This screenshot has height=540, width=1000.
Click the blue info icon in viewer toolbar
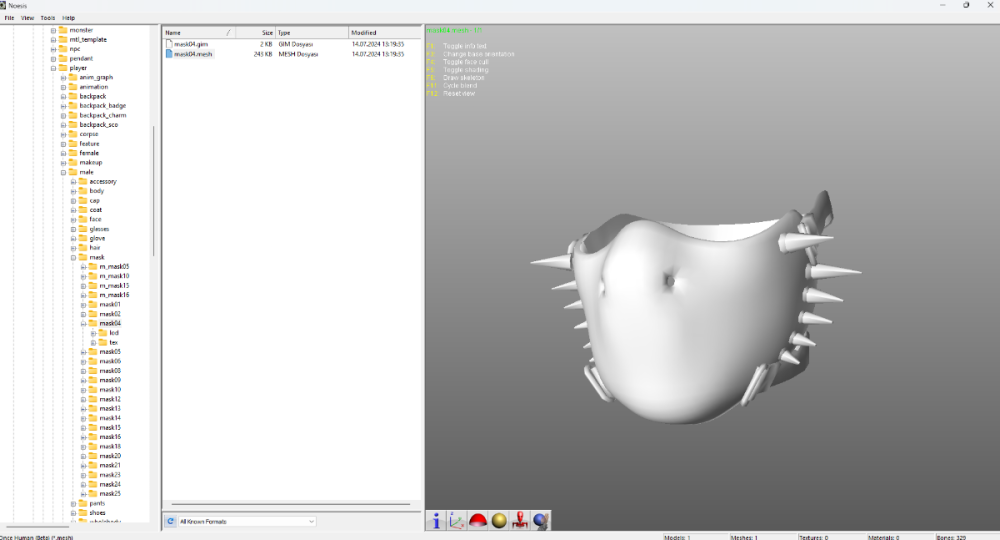click(x=436, y=520)
